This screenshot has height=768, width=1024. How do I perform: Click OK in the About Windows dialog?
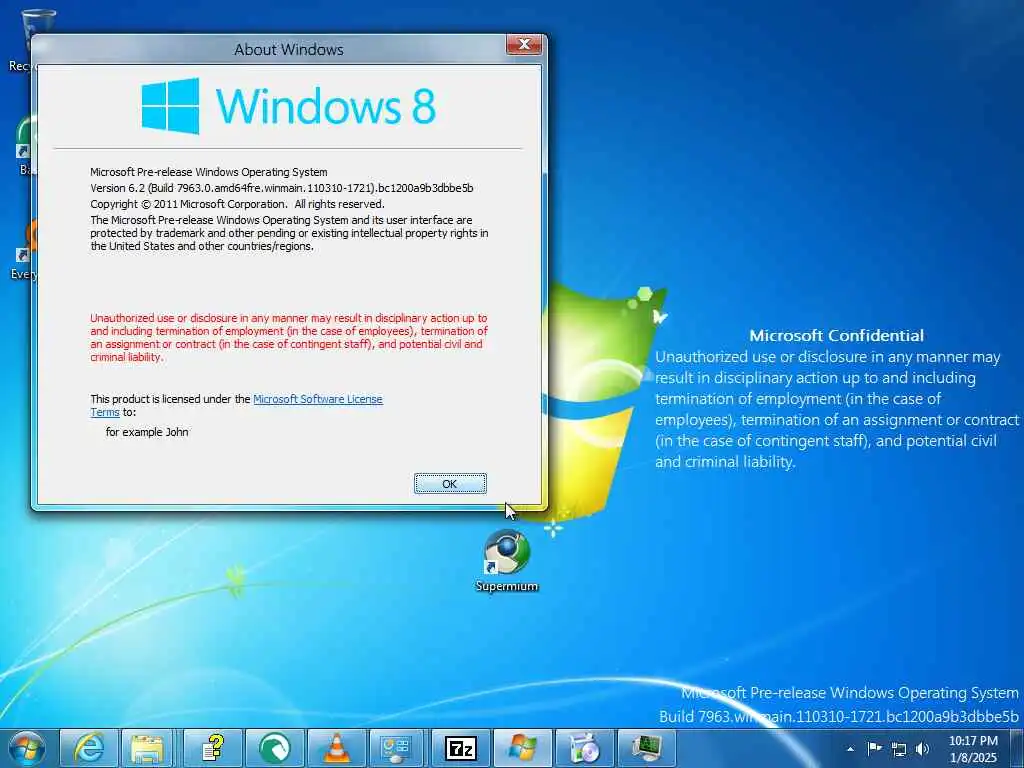click(450, 484)
